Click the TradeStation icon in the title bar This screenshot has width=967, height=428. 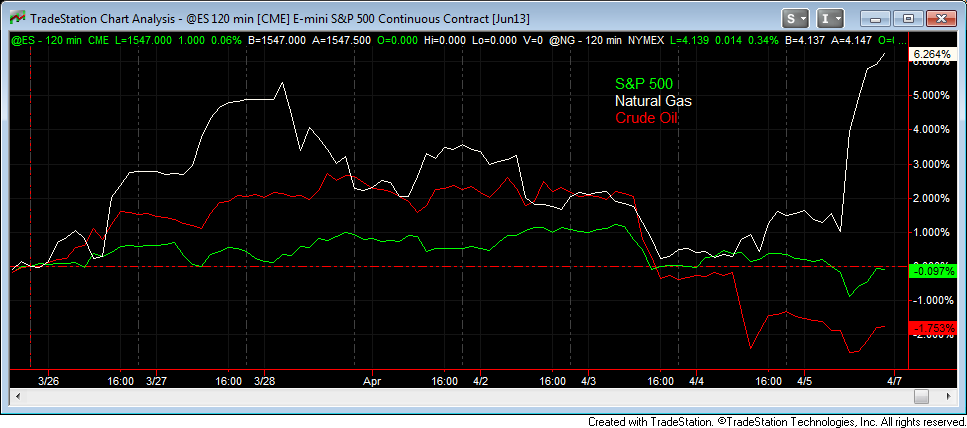pos(15,18)
